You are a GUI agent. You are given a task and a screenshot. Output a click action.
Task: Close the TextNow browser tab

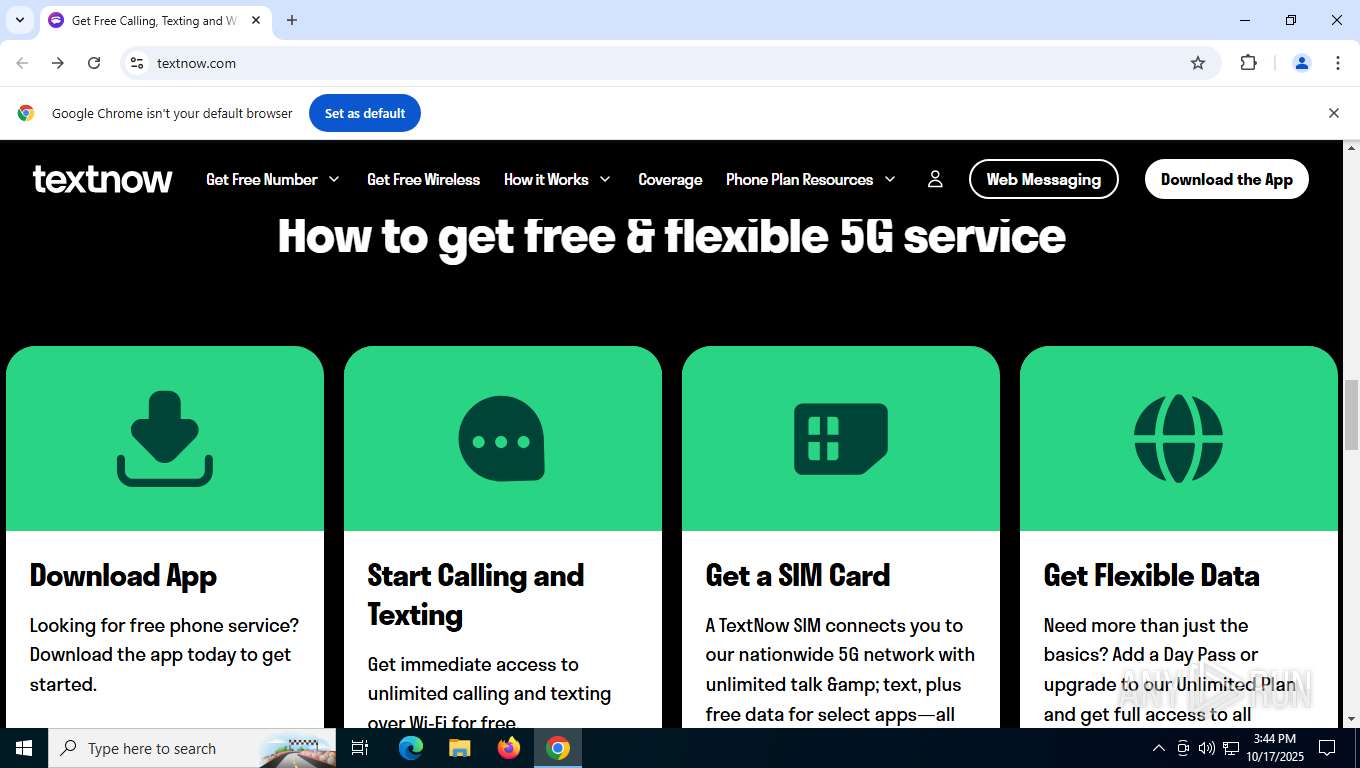pyautogui.click(x=256, y=20)
